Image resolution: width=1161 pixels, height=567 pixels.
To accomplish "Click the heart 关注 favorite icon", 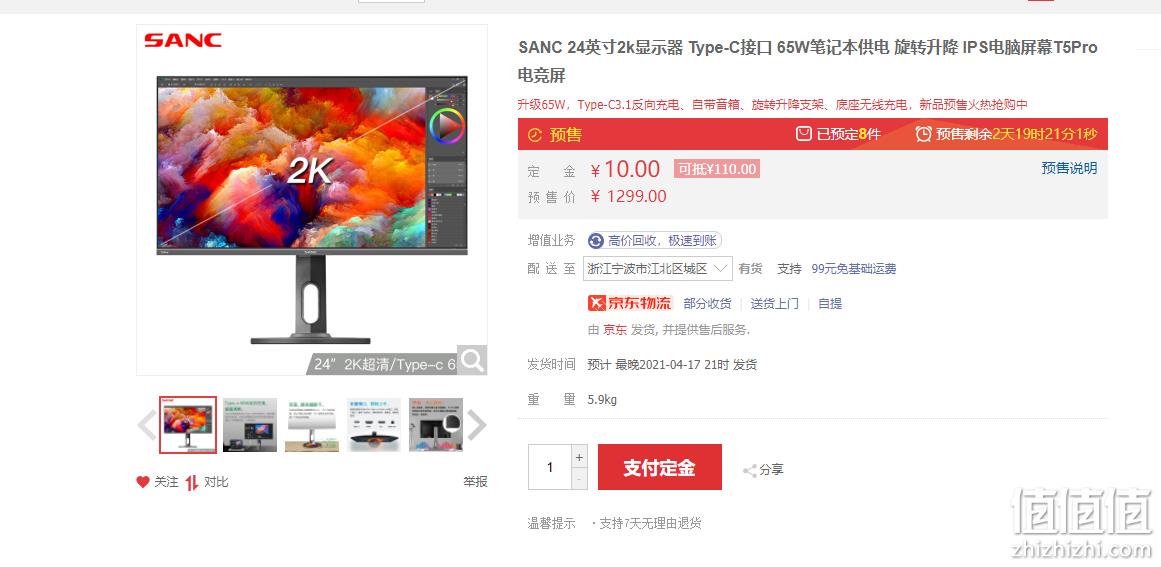I will [143, 482].
